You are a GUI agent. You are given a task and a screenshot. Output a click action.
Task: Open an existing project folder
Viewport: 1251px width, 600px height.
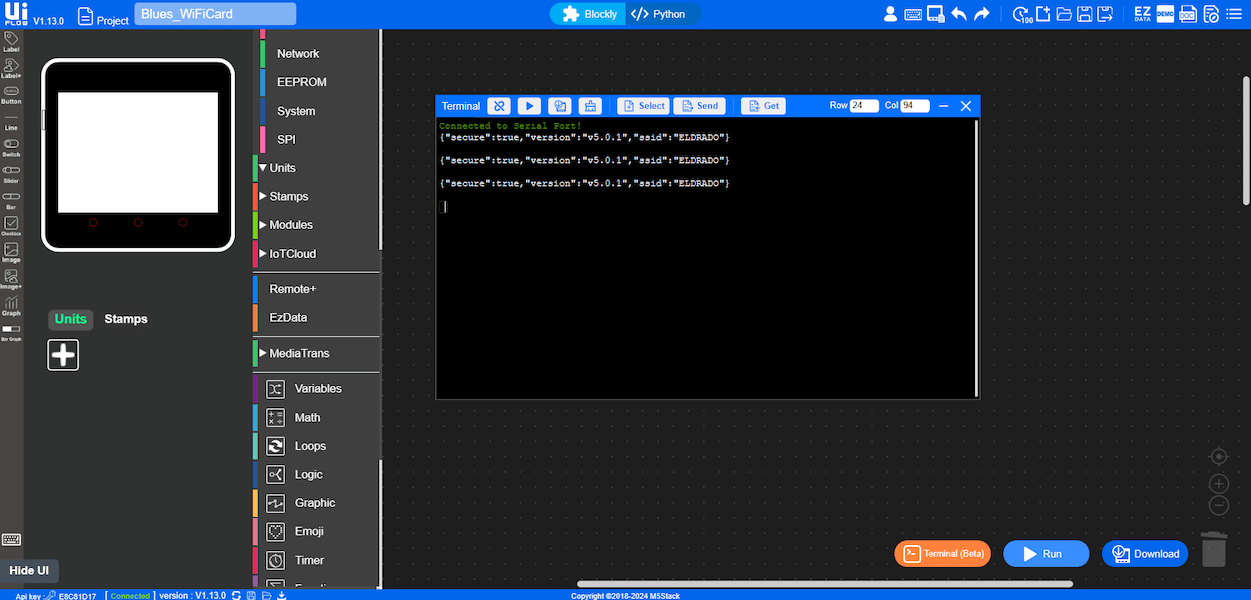point(1064,14)
